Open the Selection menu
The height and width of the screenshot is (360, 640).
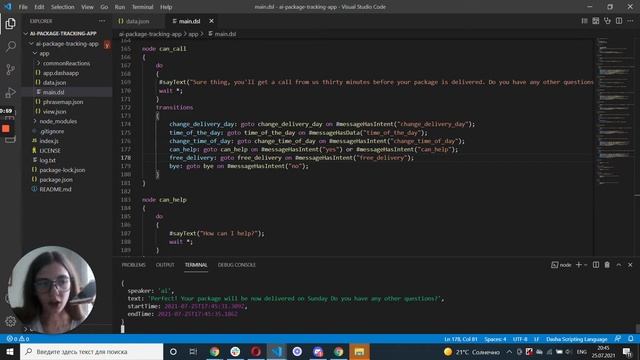click(x=62, y=7)
